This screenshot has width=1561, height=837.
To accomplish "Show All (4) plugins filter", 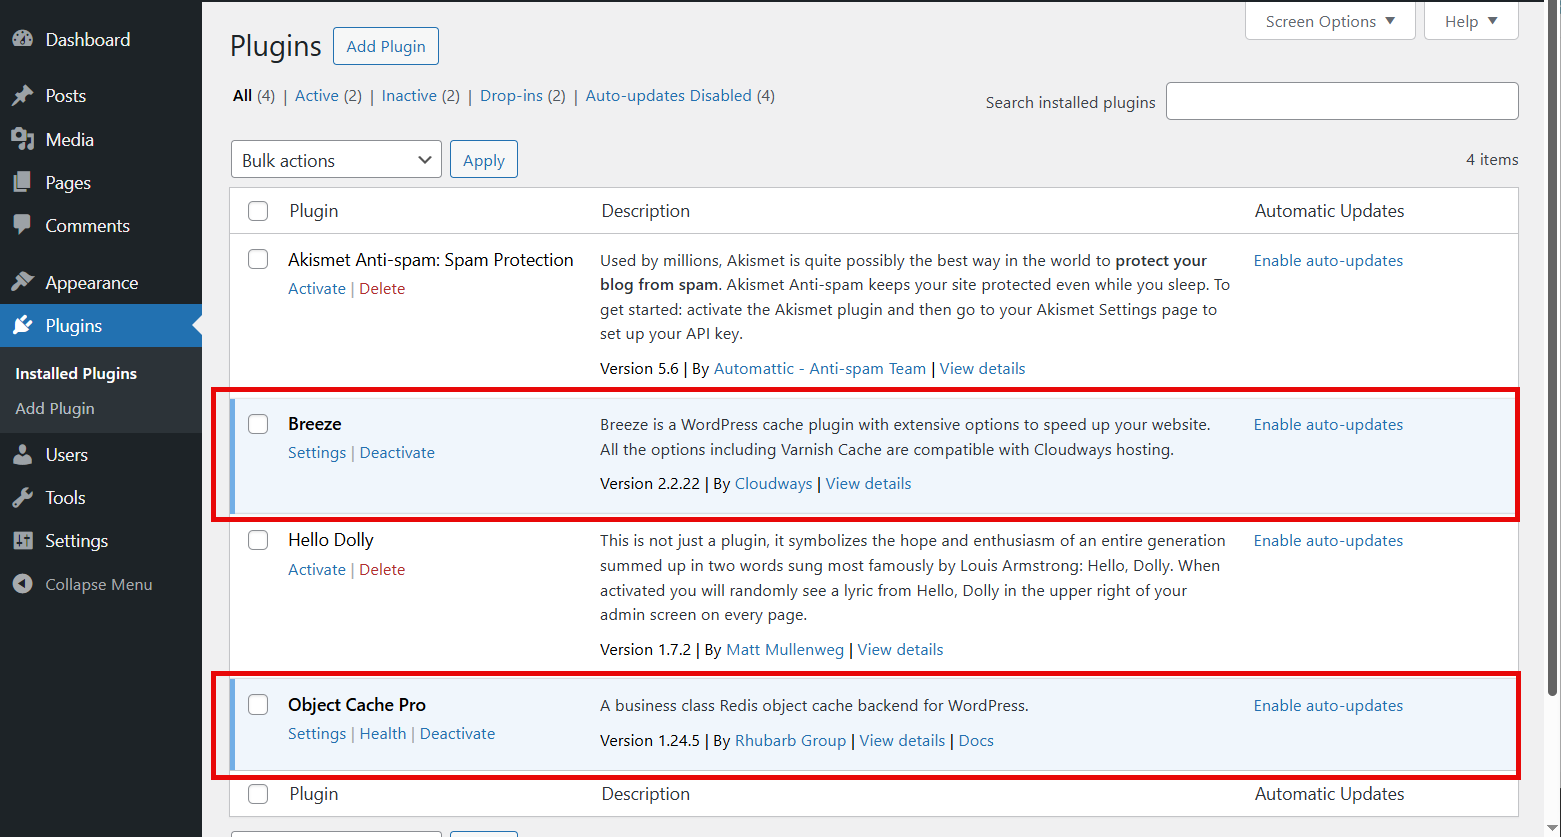I will (x=254, y=96).
